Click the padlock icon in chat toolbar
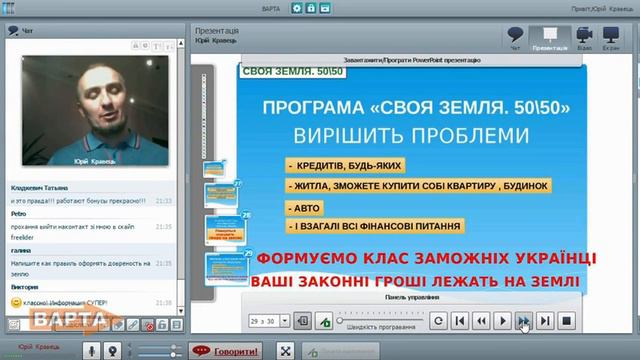 [162, 325]
